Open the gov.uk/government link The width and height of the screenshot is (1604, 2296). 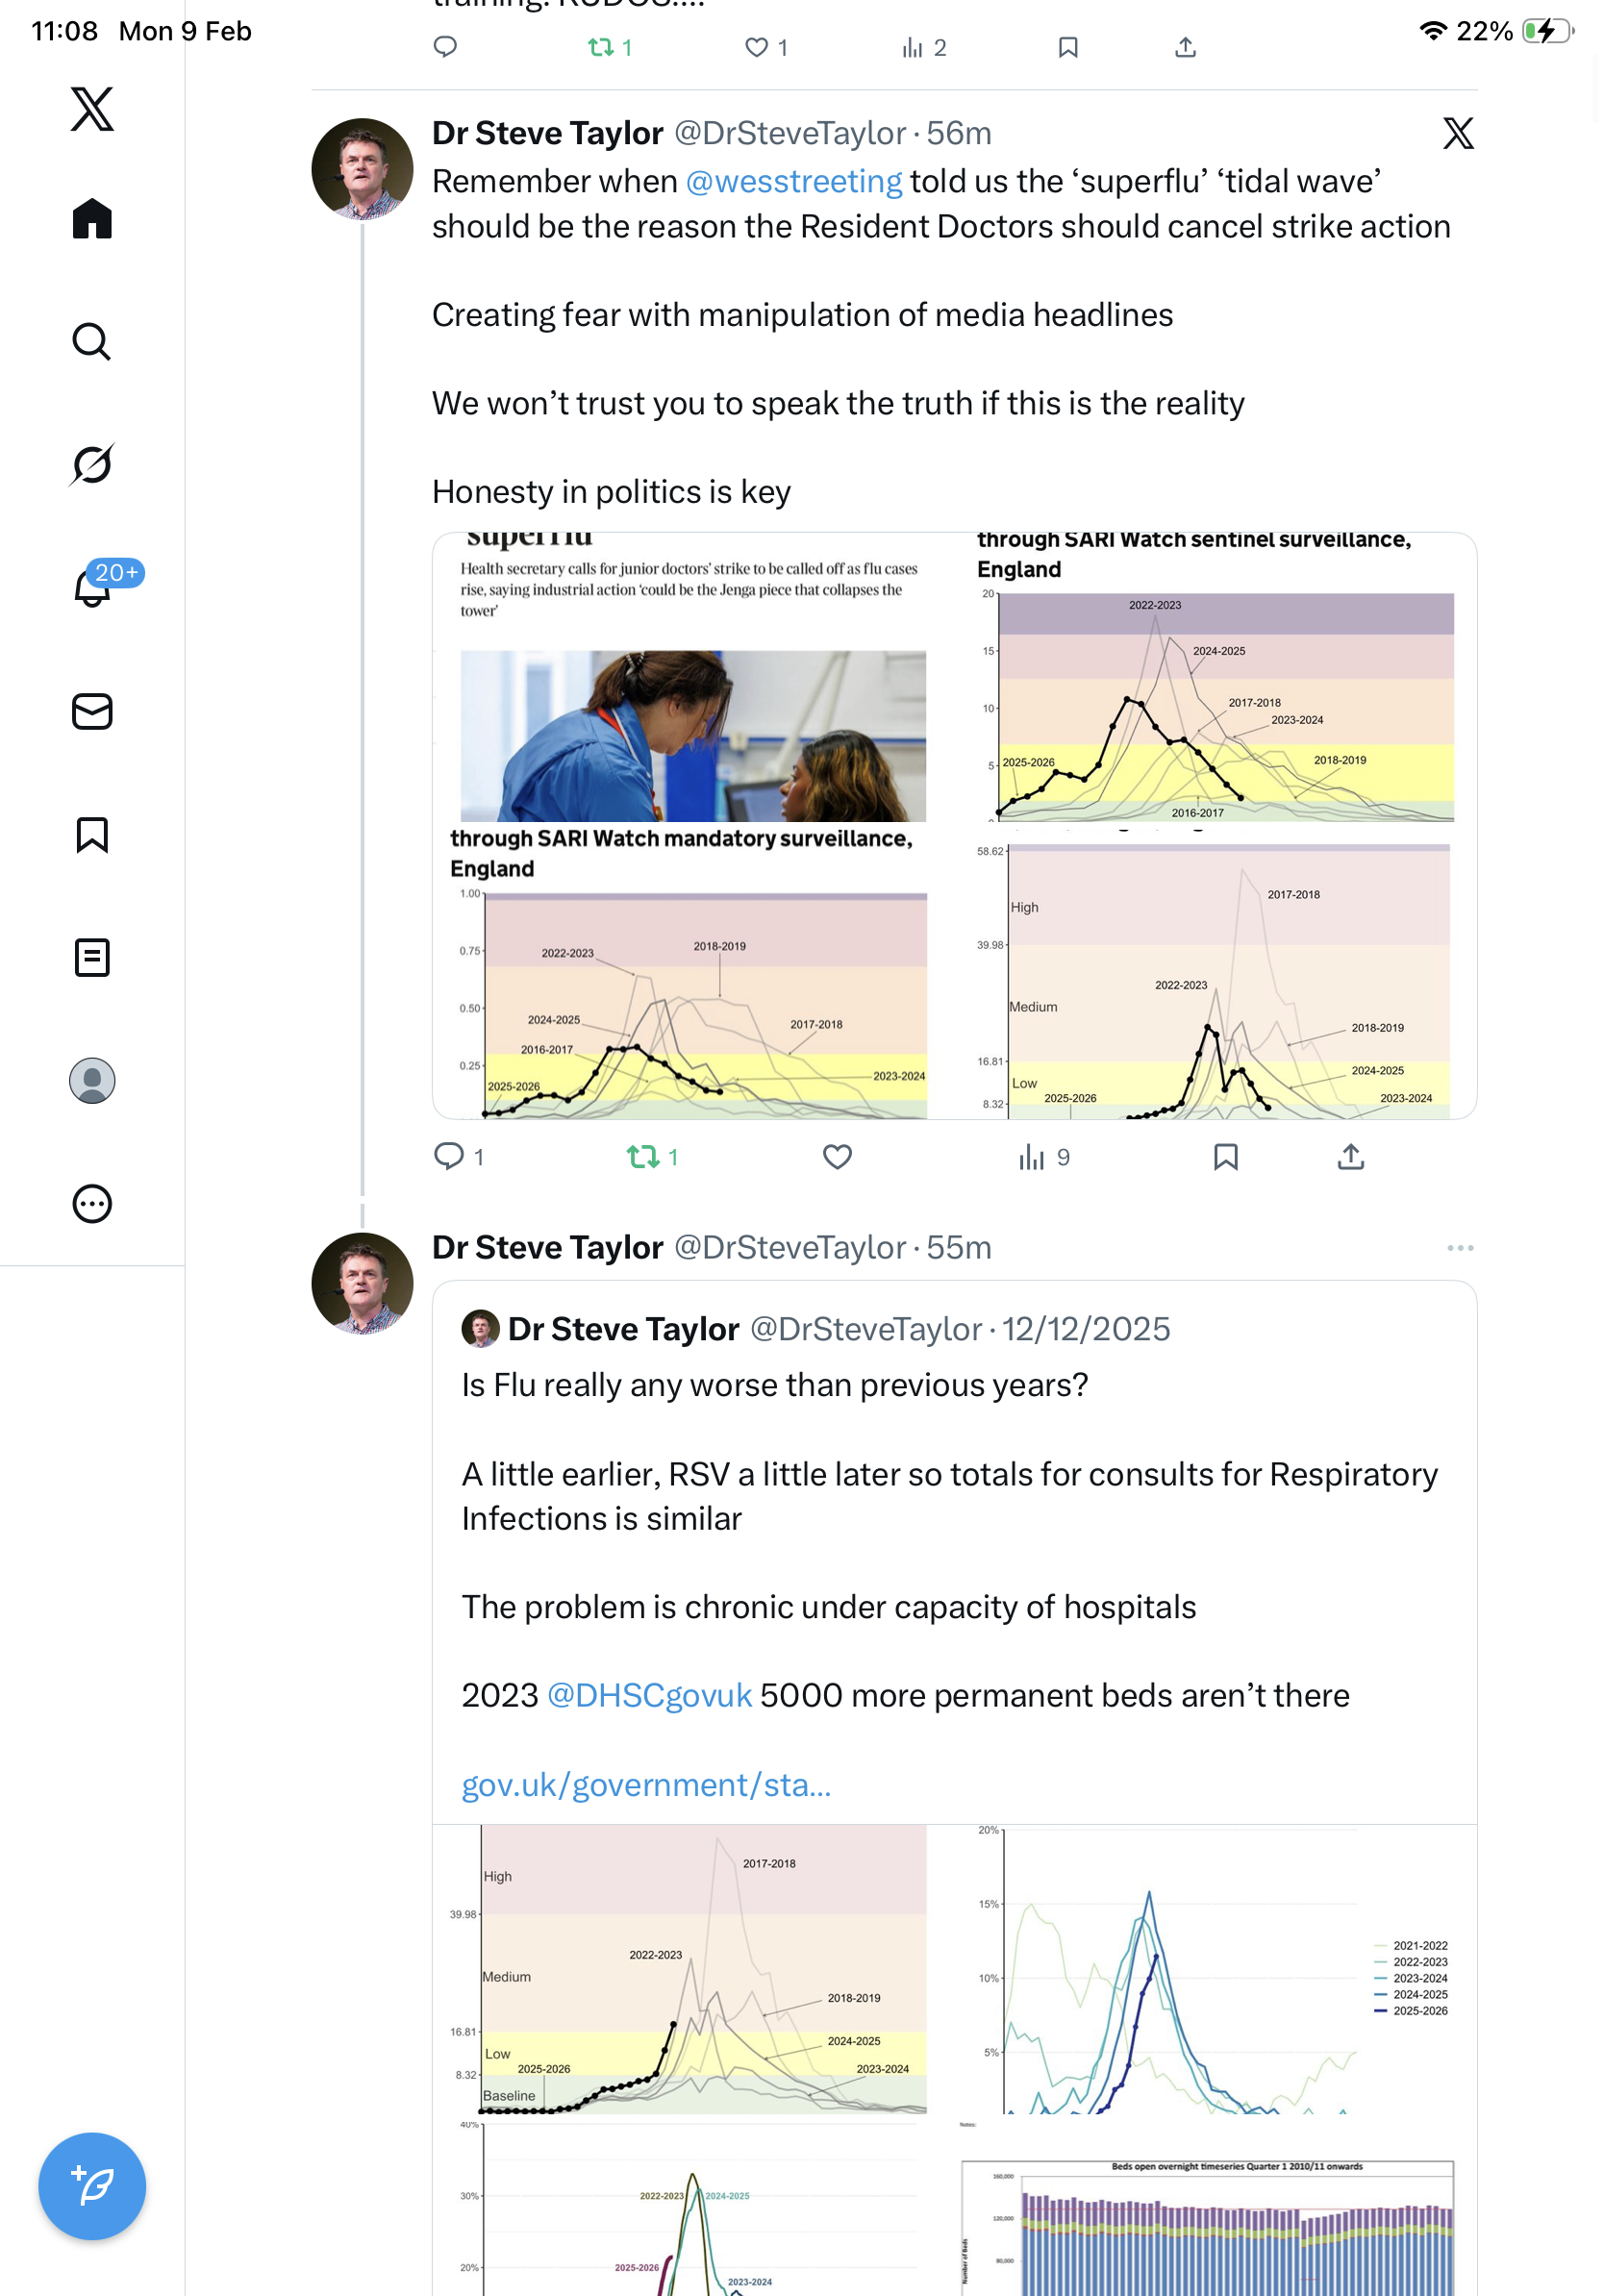pos(646,1784)
